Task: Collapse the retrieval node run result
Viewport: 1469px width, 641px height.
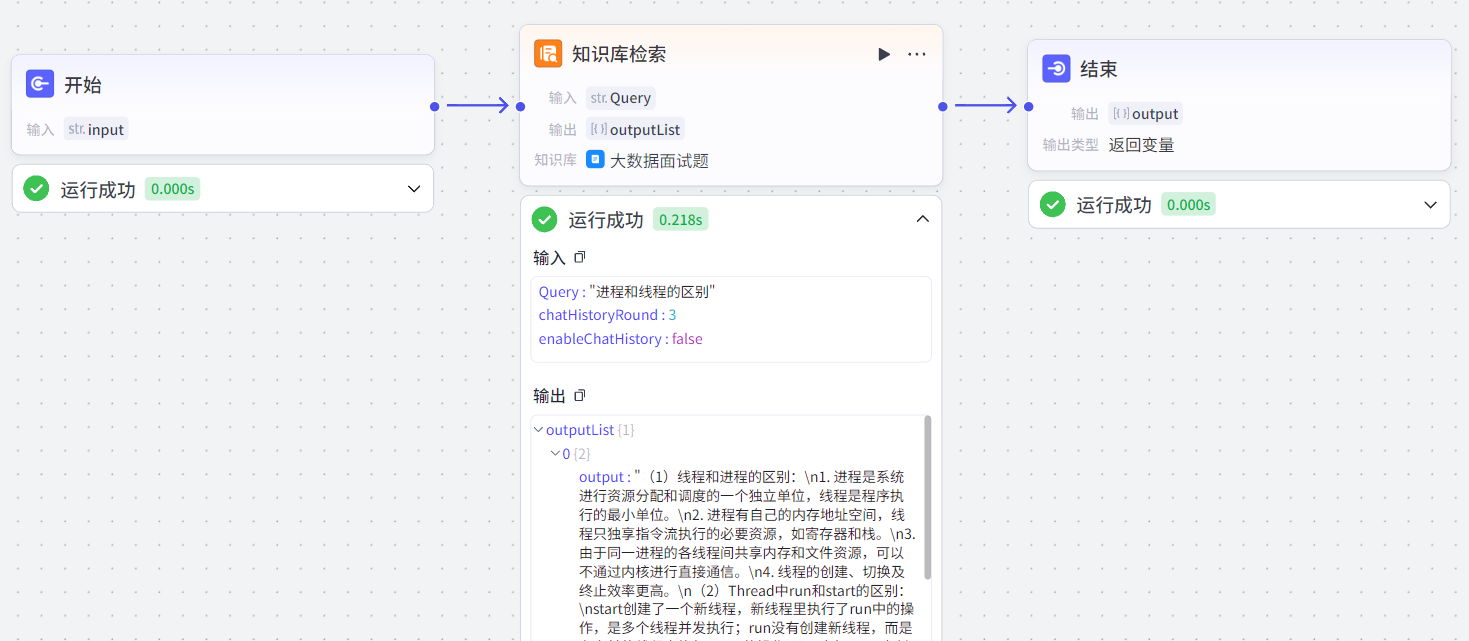Action: (923, 219)
